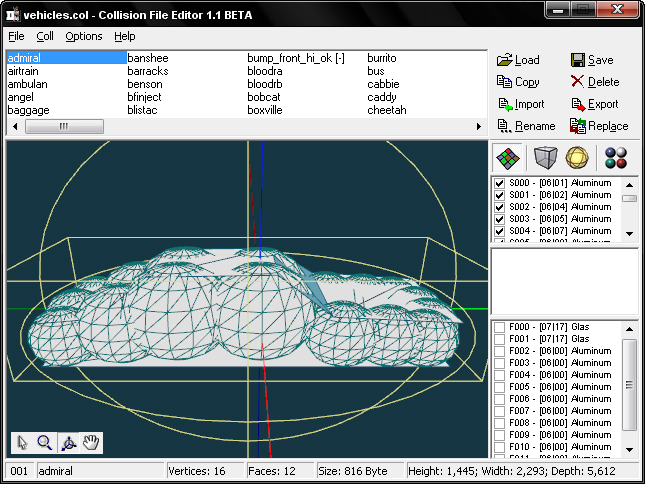Open the Options menu
This screenshot has height=484, width=645.
click(x=84, y=36)
